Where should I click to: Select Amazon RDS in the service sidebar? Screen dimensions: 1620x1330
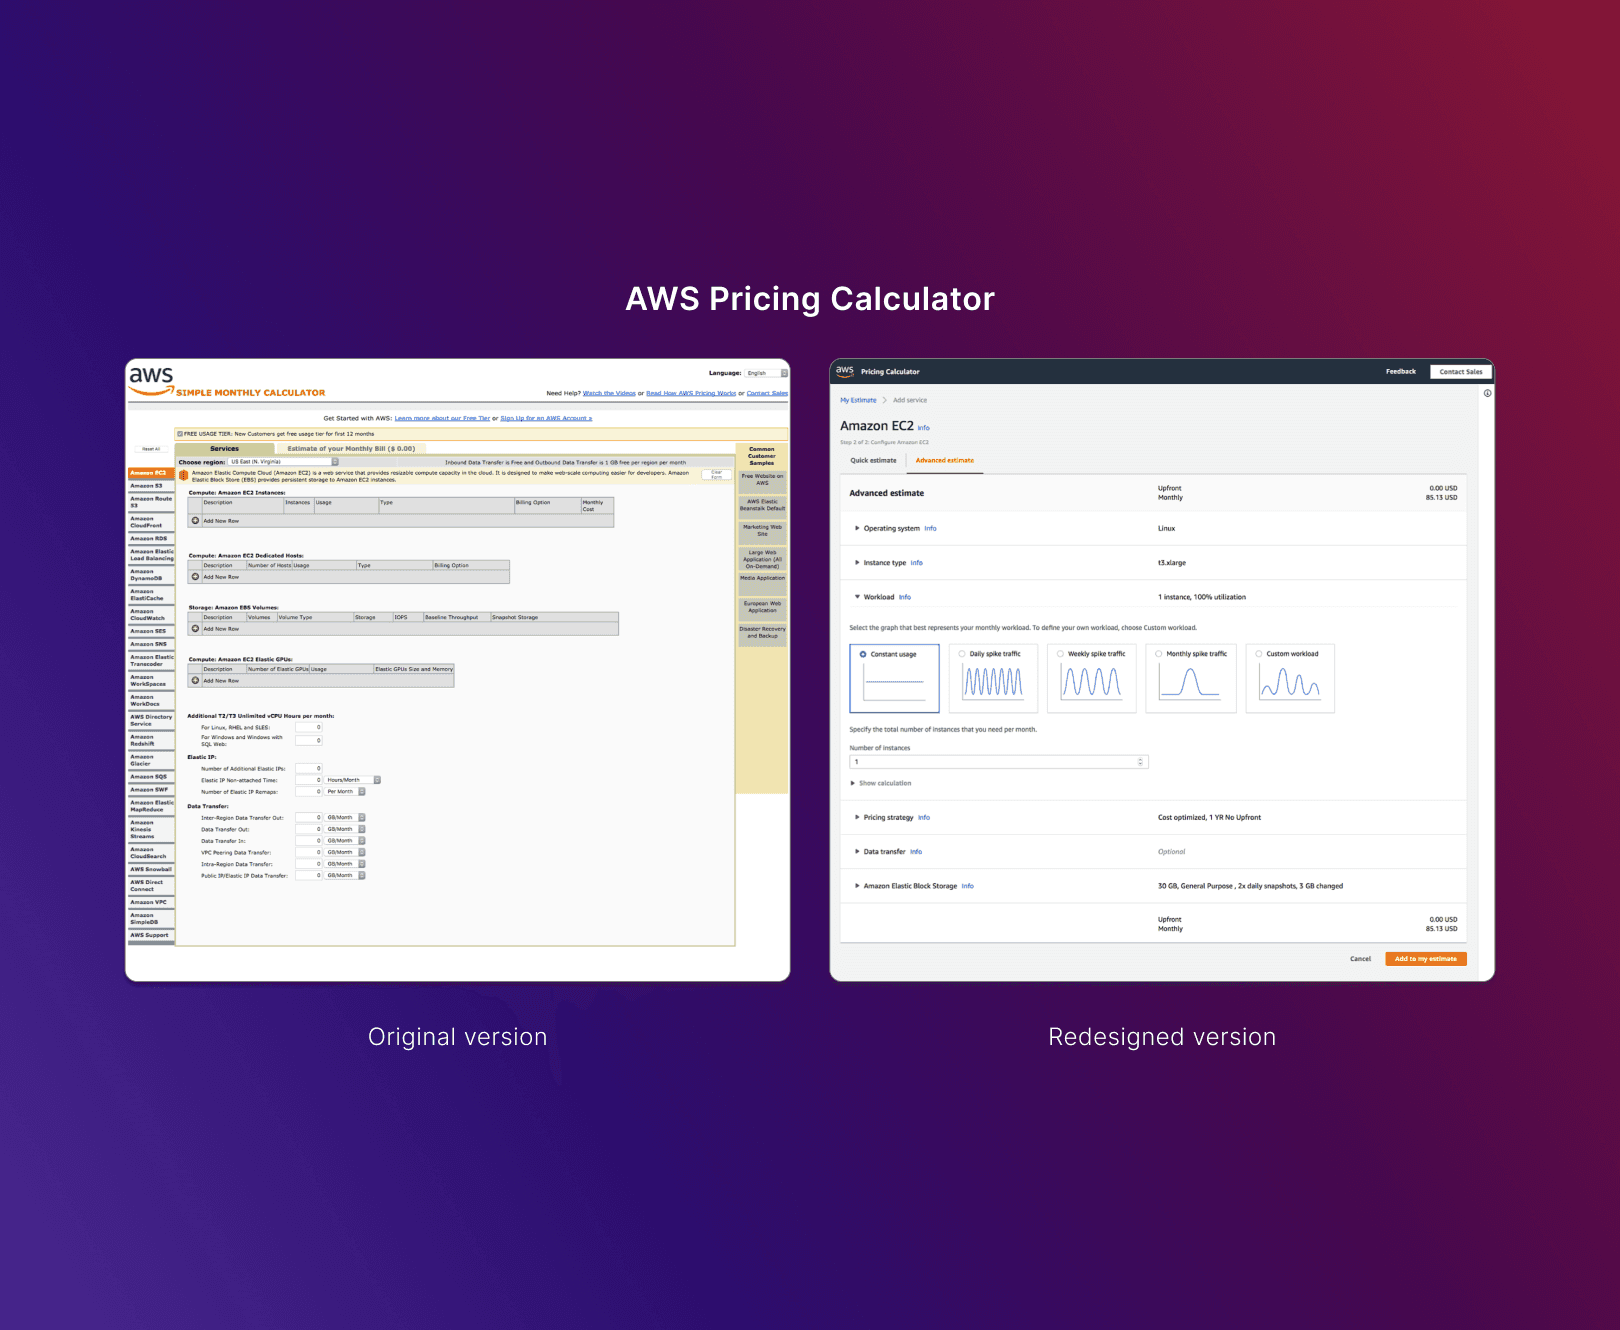[151, 539]
